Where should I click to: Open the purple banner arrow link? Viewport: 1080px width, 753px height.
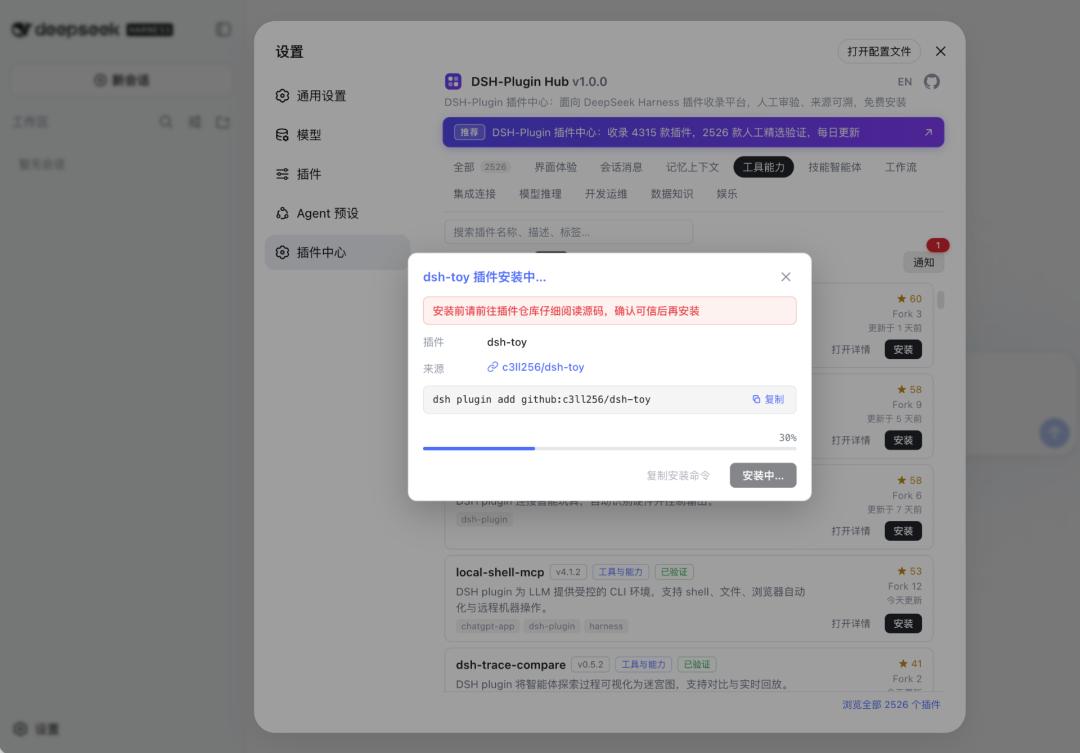(x=928, y=132)
